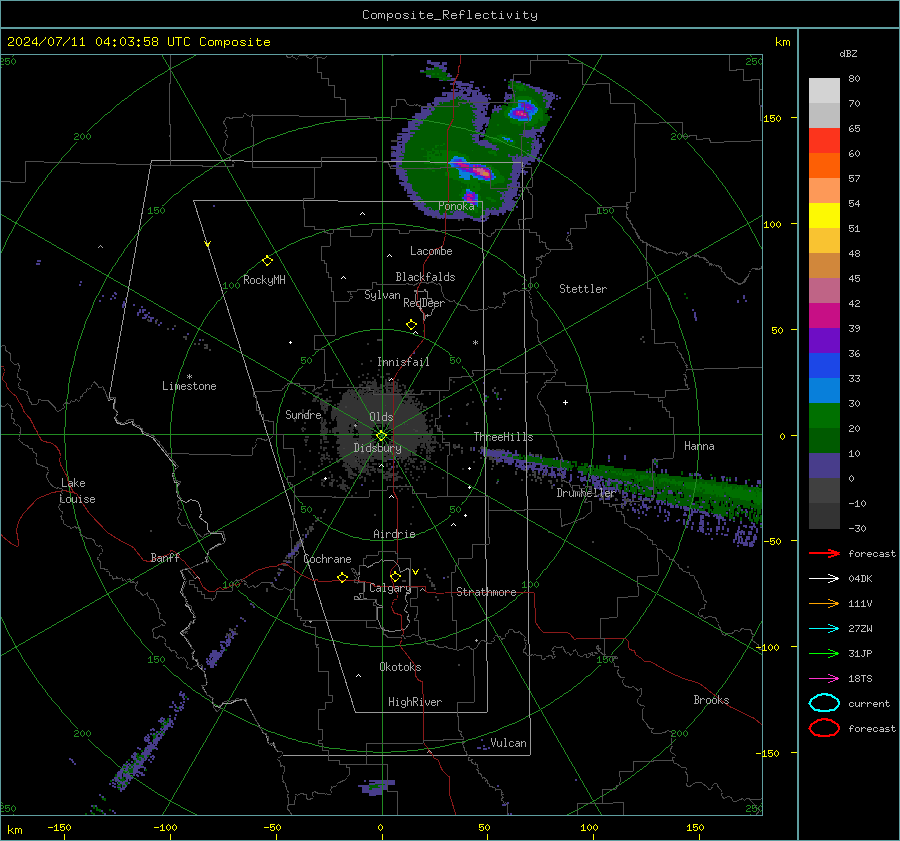Click the cyan current ellipse legend icon

click(824, 703)
